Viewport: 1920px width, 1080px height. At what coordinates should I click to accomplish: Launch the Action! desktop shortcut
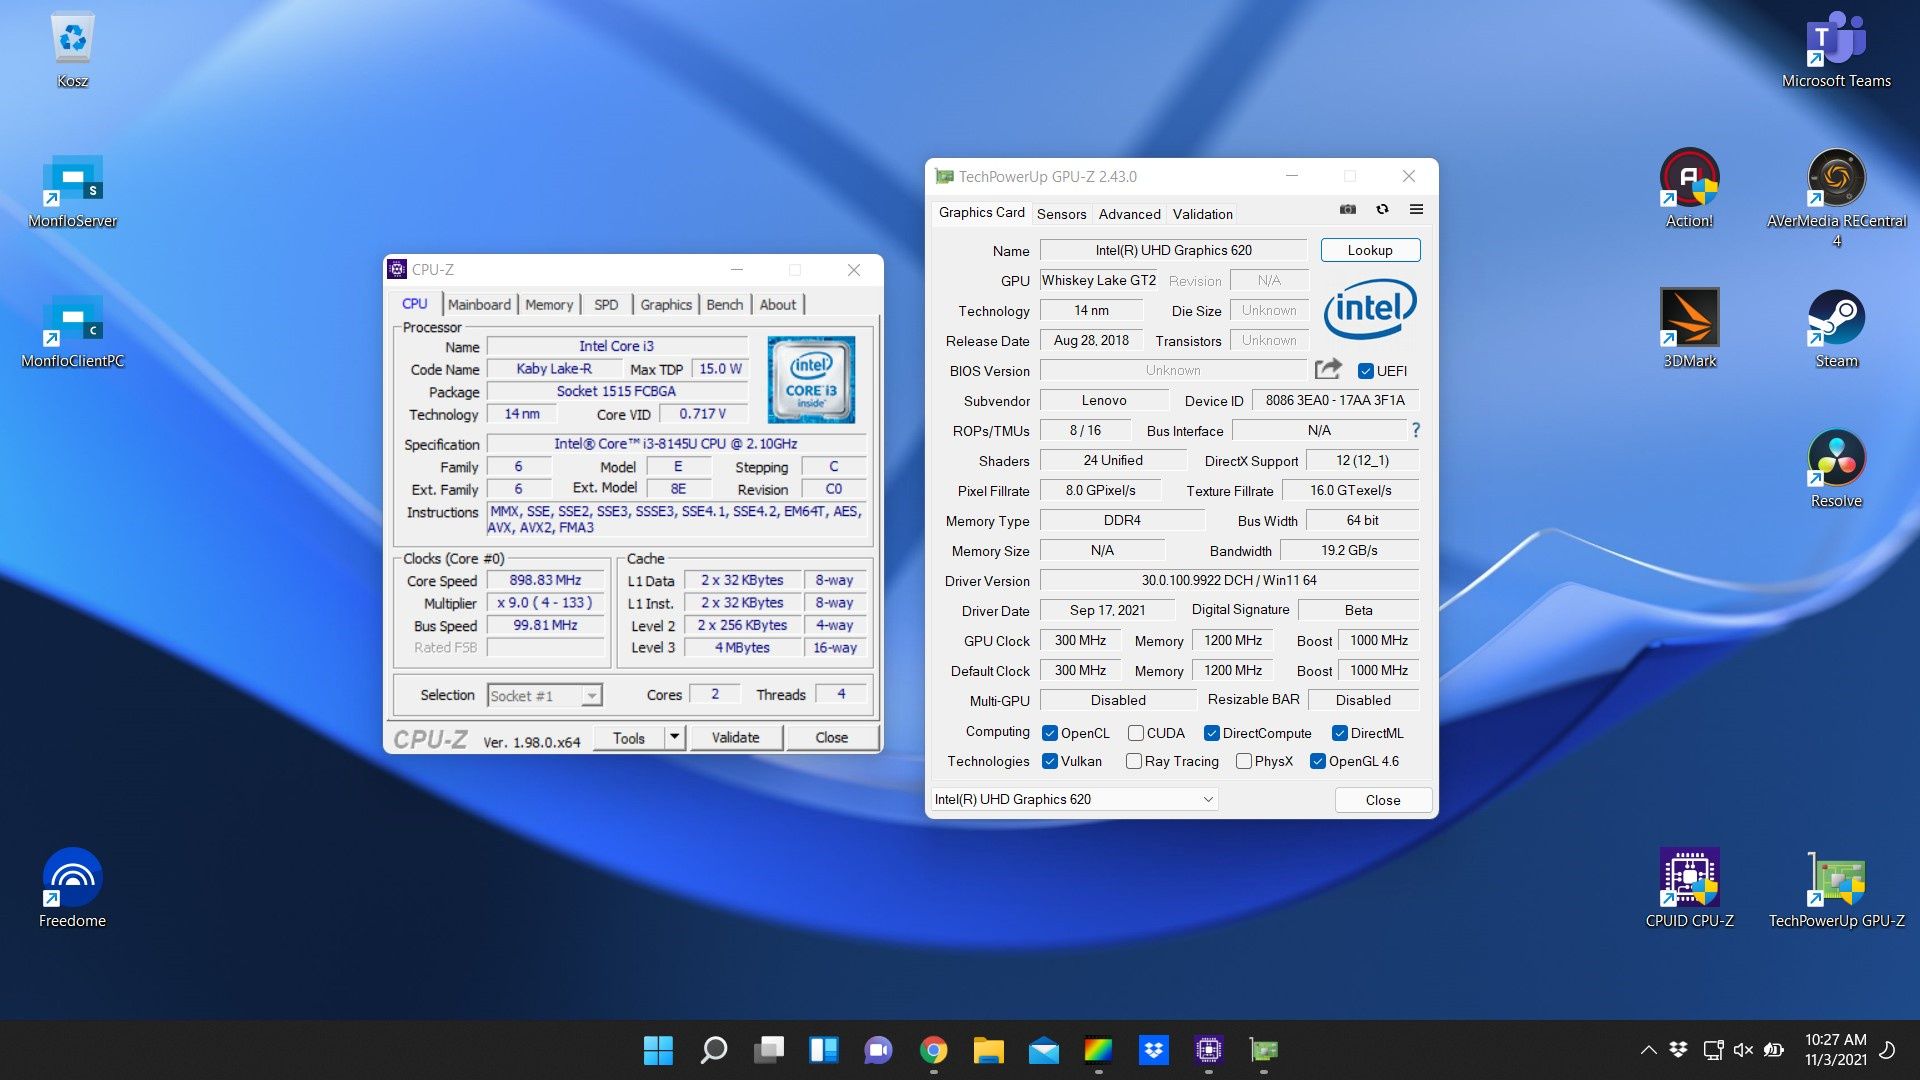[x=1689, y=189]
